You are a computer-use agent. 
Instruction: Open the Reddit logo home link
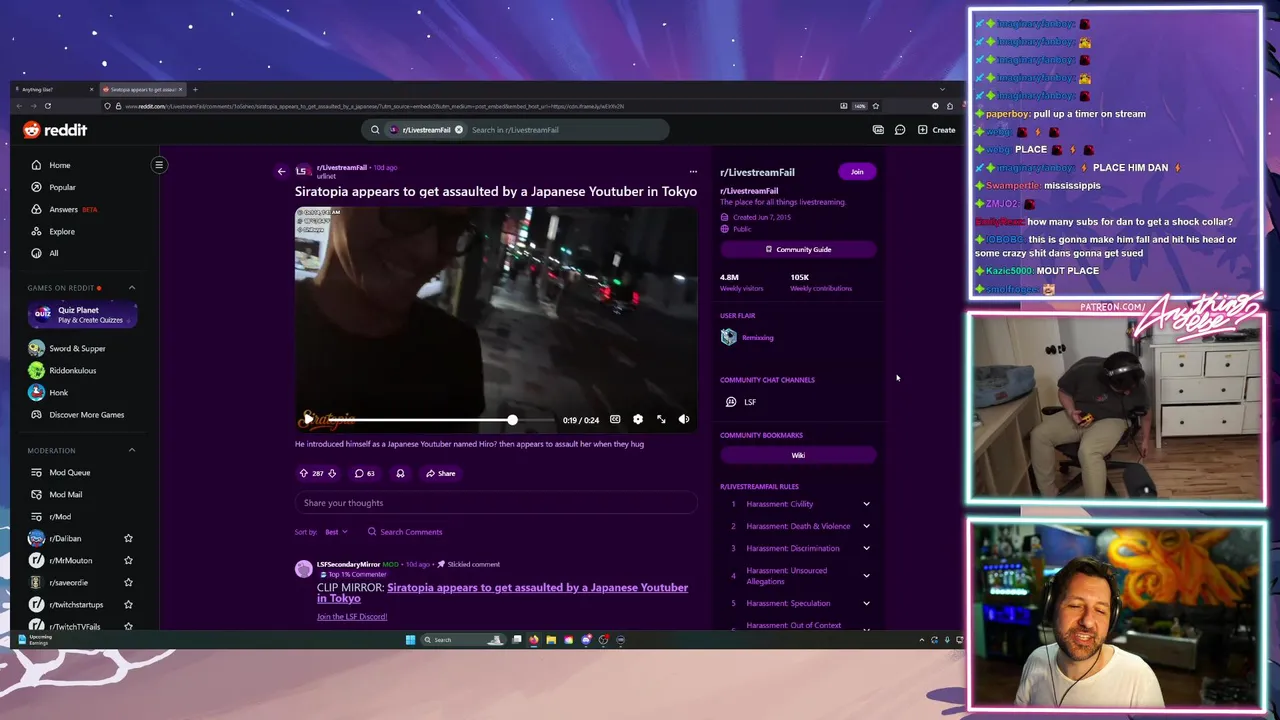point(55,130)
